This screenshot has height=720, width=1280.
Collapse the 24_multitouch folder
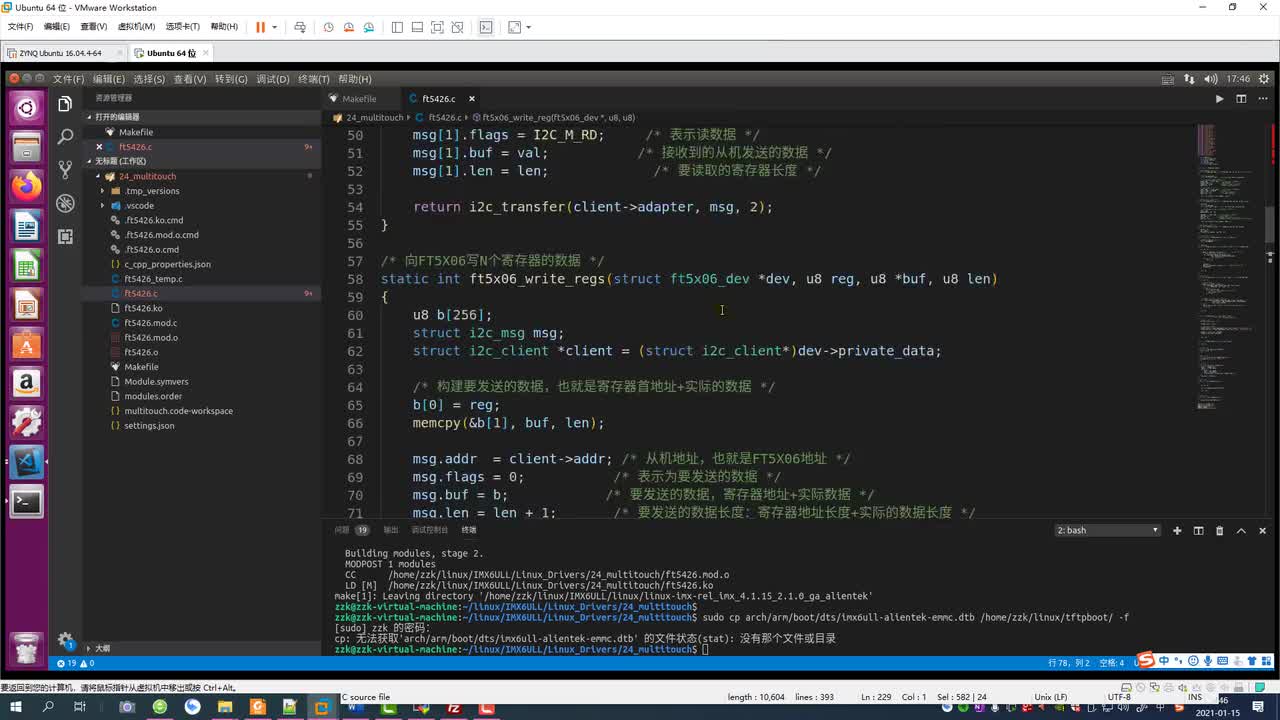tap(147, 176)
